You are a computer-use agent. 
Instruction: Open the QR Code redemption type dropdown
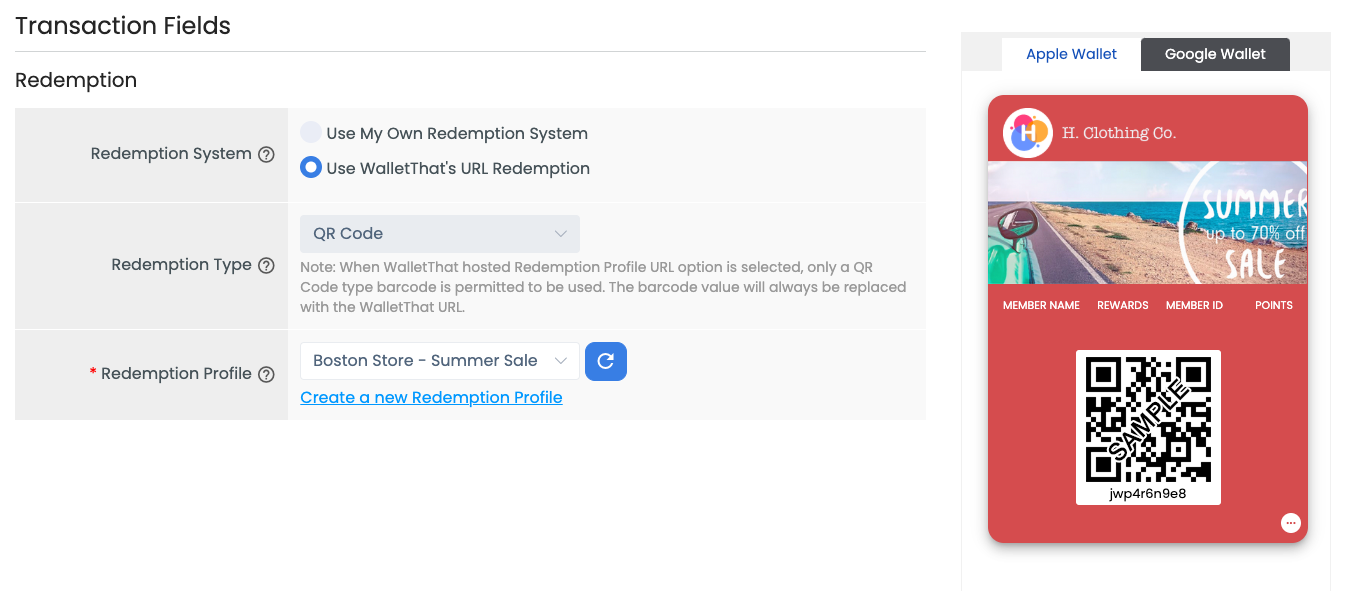439,233
